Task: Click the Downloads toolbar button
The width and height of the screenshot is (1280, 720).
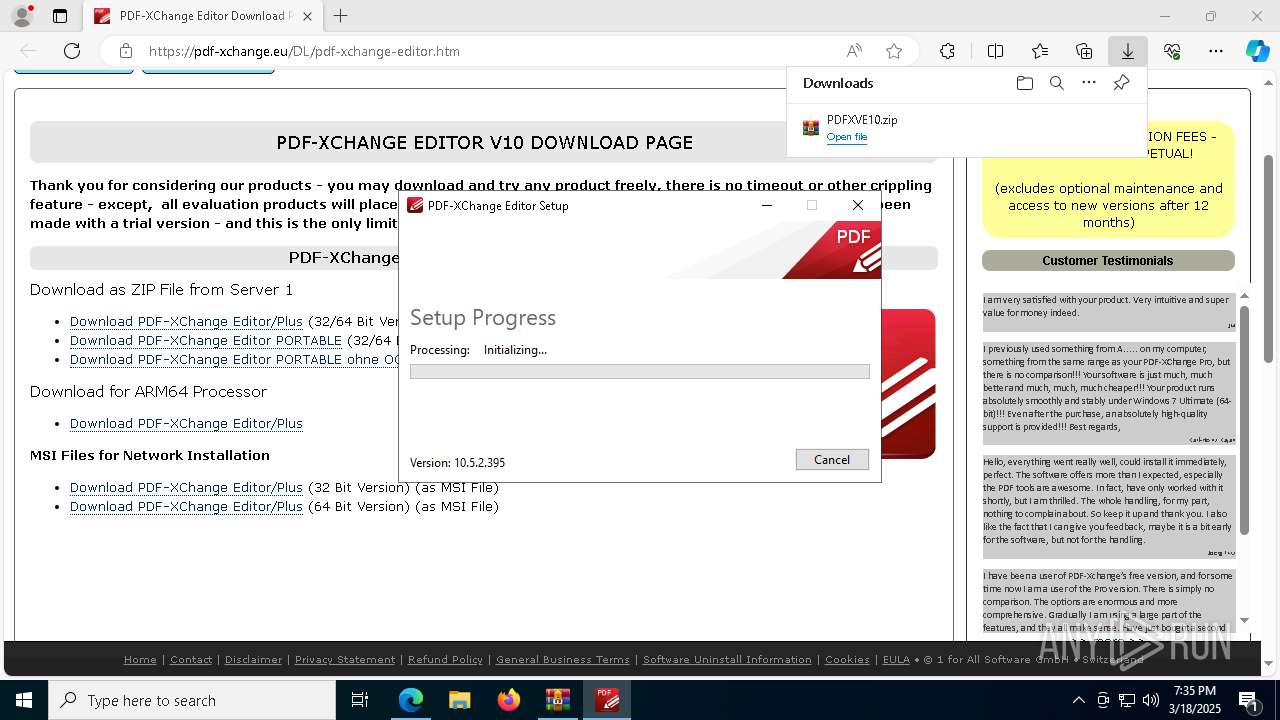Action: click(1127, 51)
